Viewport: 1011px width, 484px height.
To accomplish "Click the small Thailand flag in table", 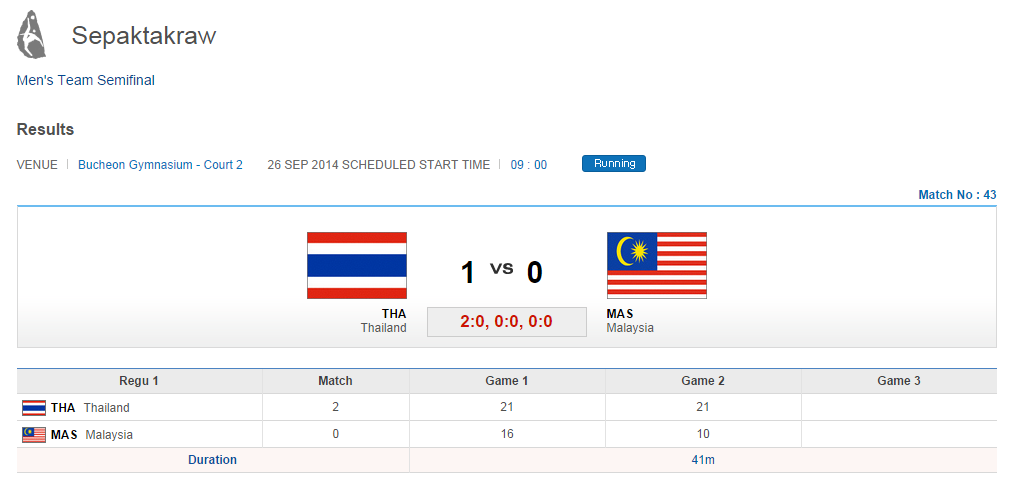I will tap(34, 408).
